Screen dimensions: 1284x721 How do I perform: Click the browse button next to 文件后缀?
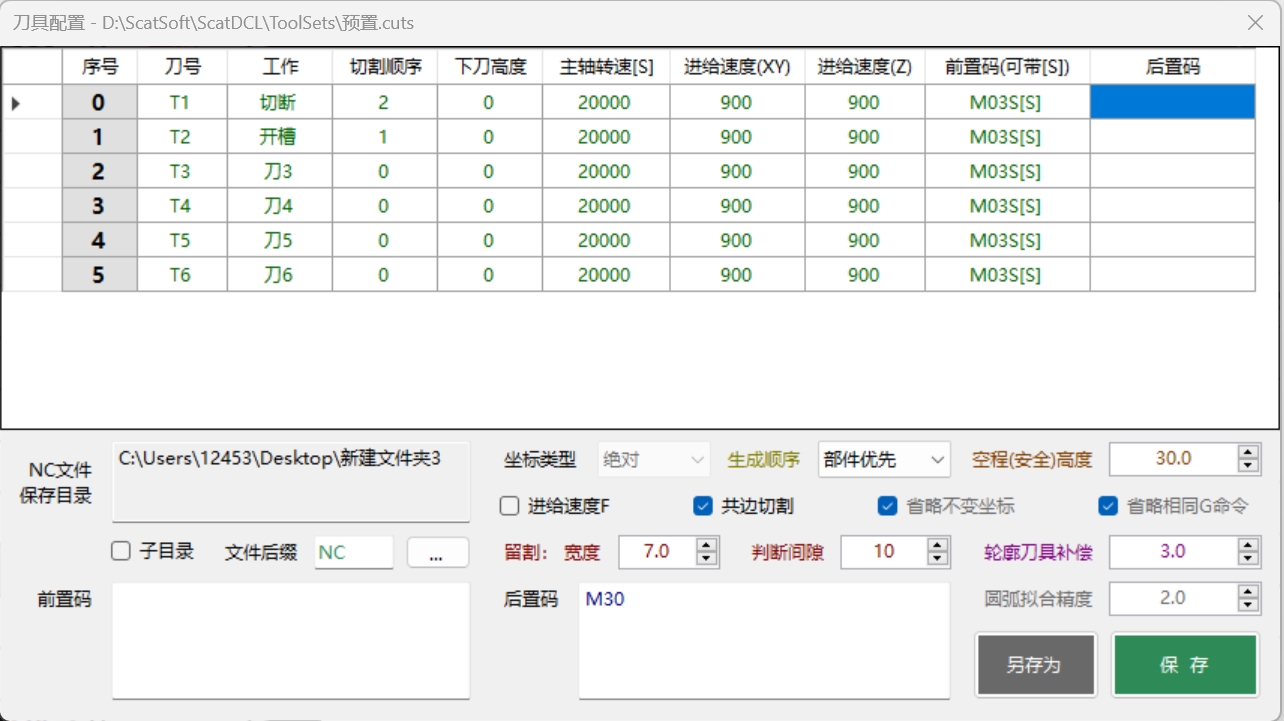437,553
